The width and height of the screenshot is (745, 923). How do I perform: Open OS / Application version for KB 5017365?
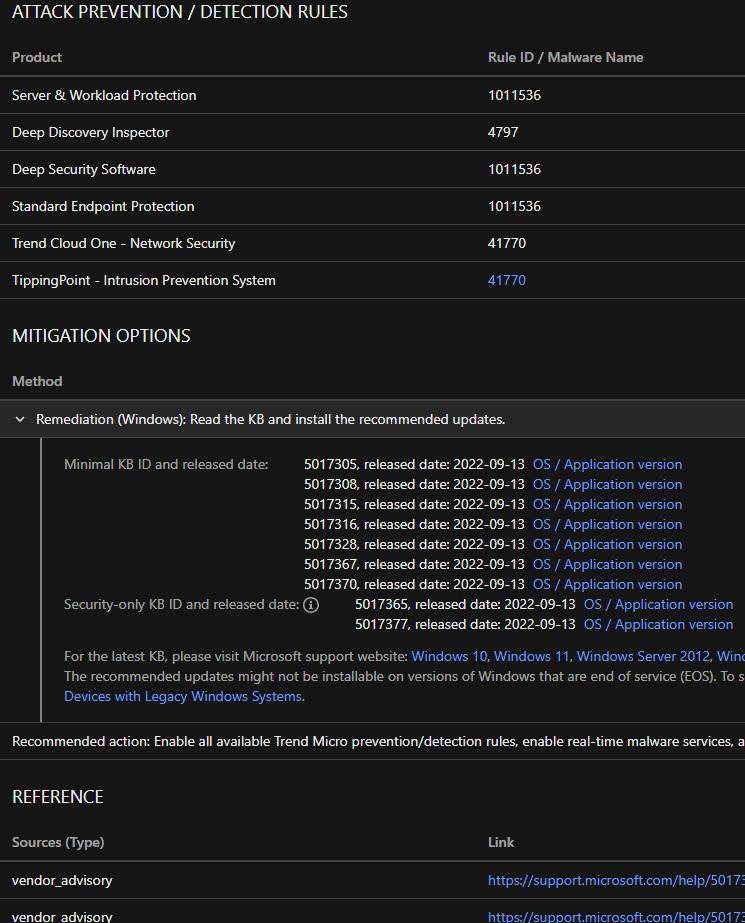click(x=658, y=605)
